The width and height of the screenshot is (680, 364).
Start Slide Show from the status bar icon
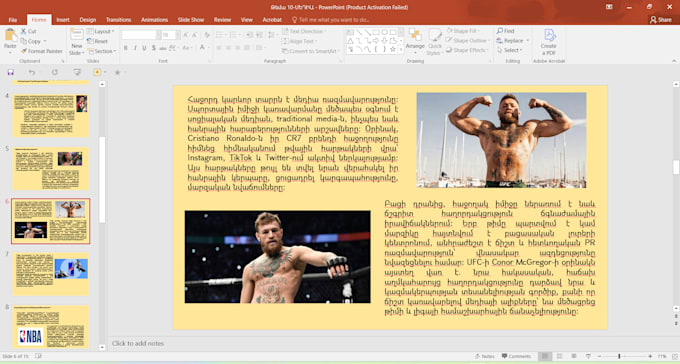[588, 356]
